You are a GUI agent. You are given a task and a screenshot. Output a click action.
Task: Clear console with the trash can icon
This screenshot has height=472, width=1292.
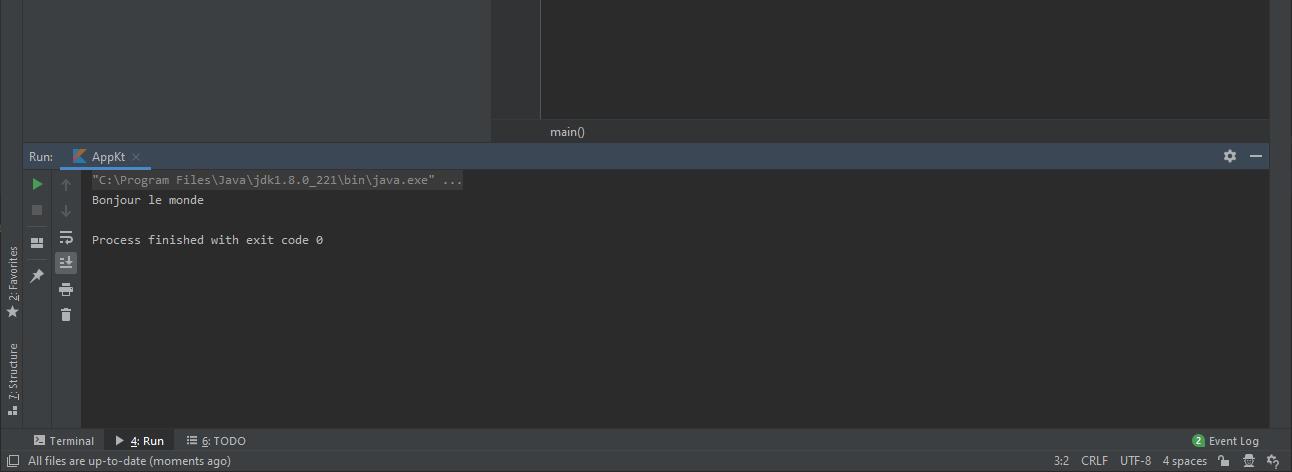66,315
